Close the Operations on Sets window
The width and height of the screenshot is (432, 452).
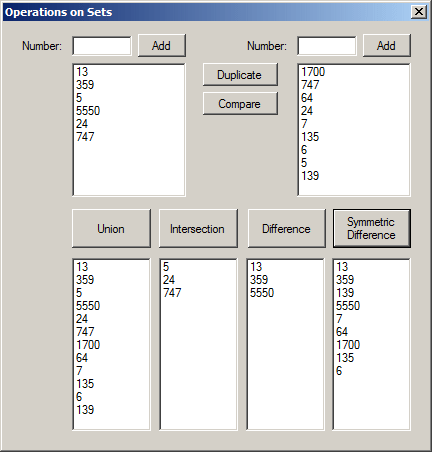click(x=419, y=12)
